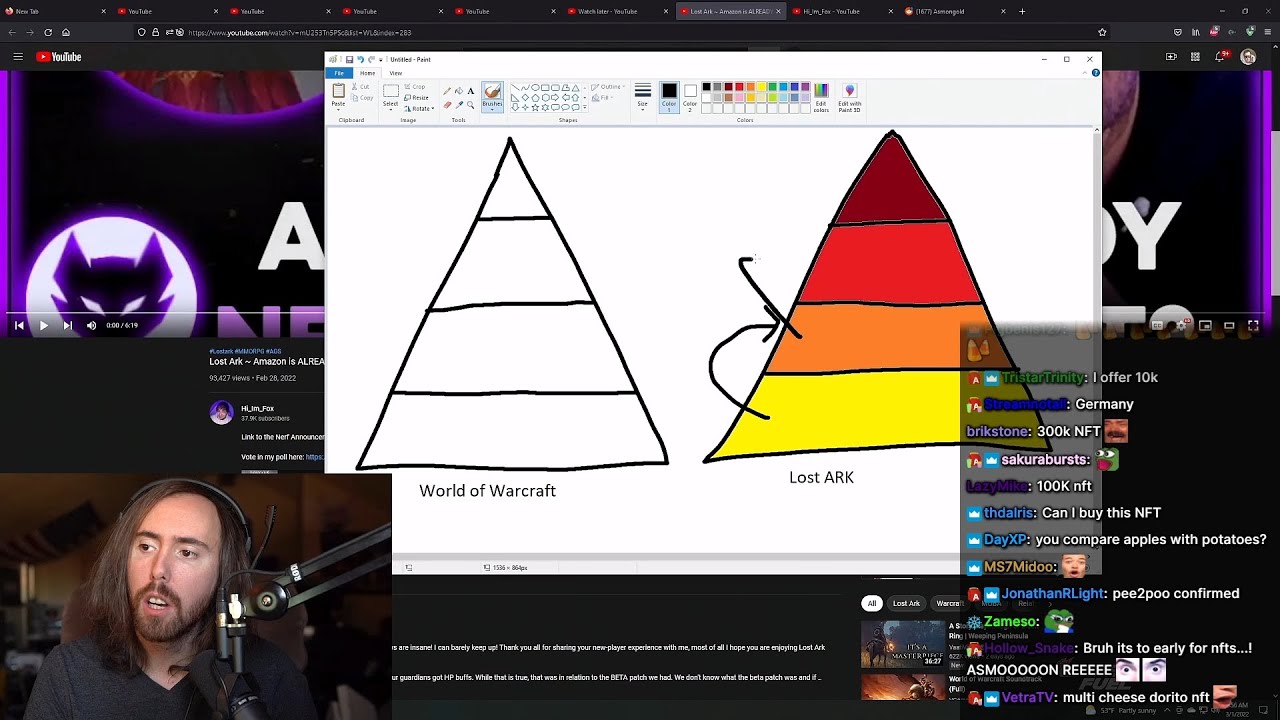Image resolution: width=1280 pixels, height=720 pixels.
Task: Pick black from the color palette
Action: coord(706,87)
